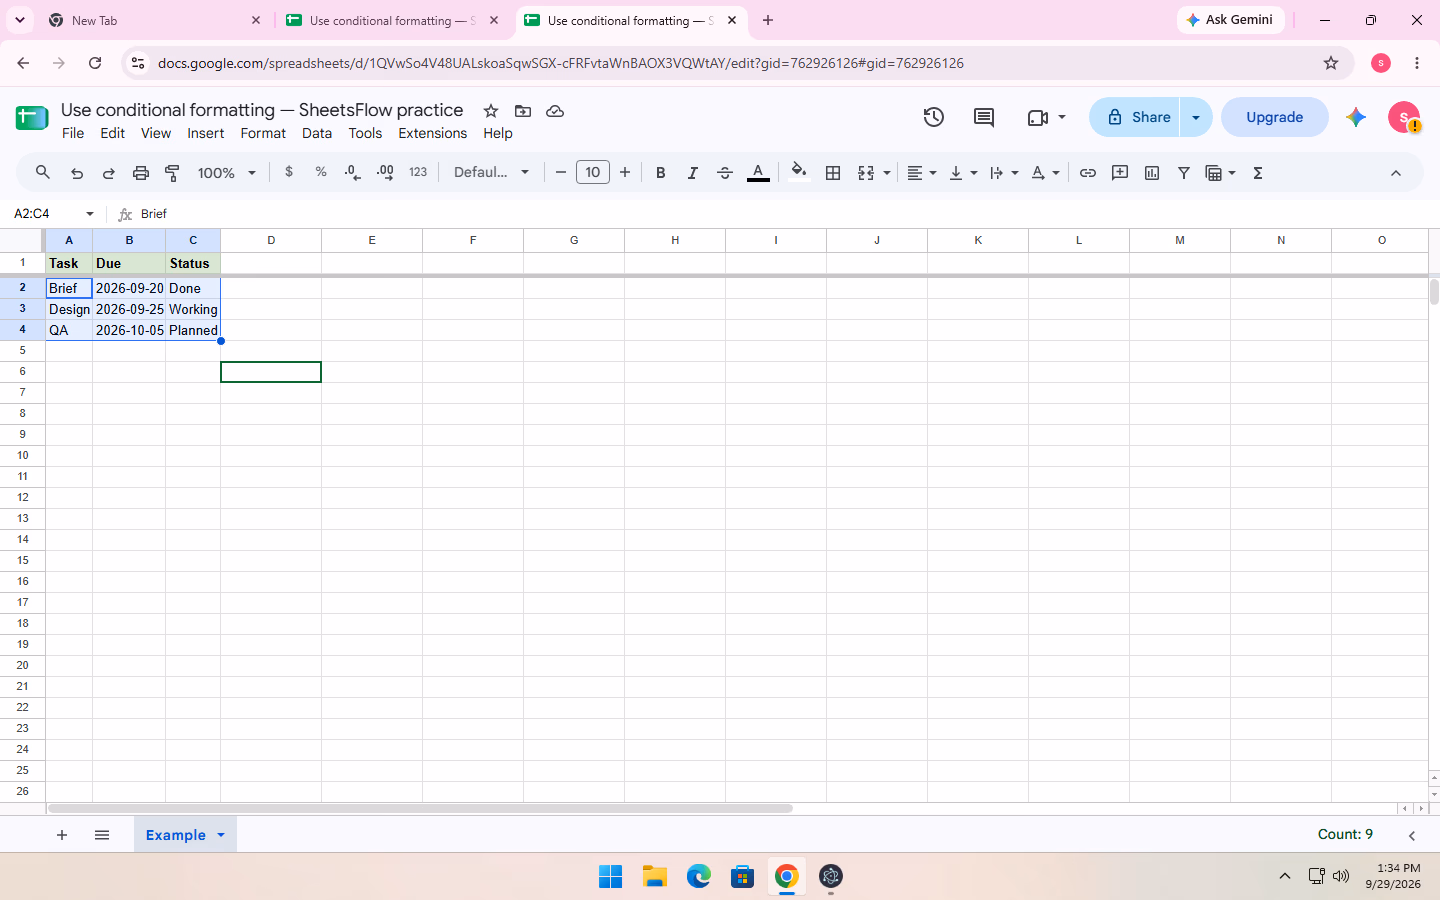Click the font size input field

pos(593,172)
